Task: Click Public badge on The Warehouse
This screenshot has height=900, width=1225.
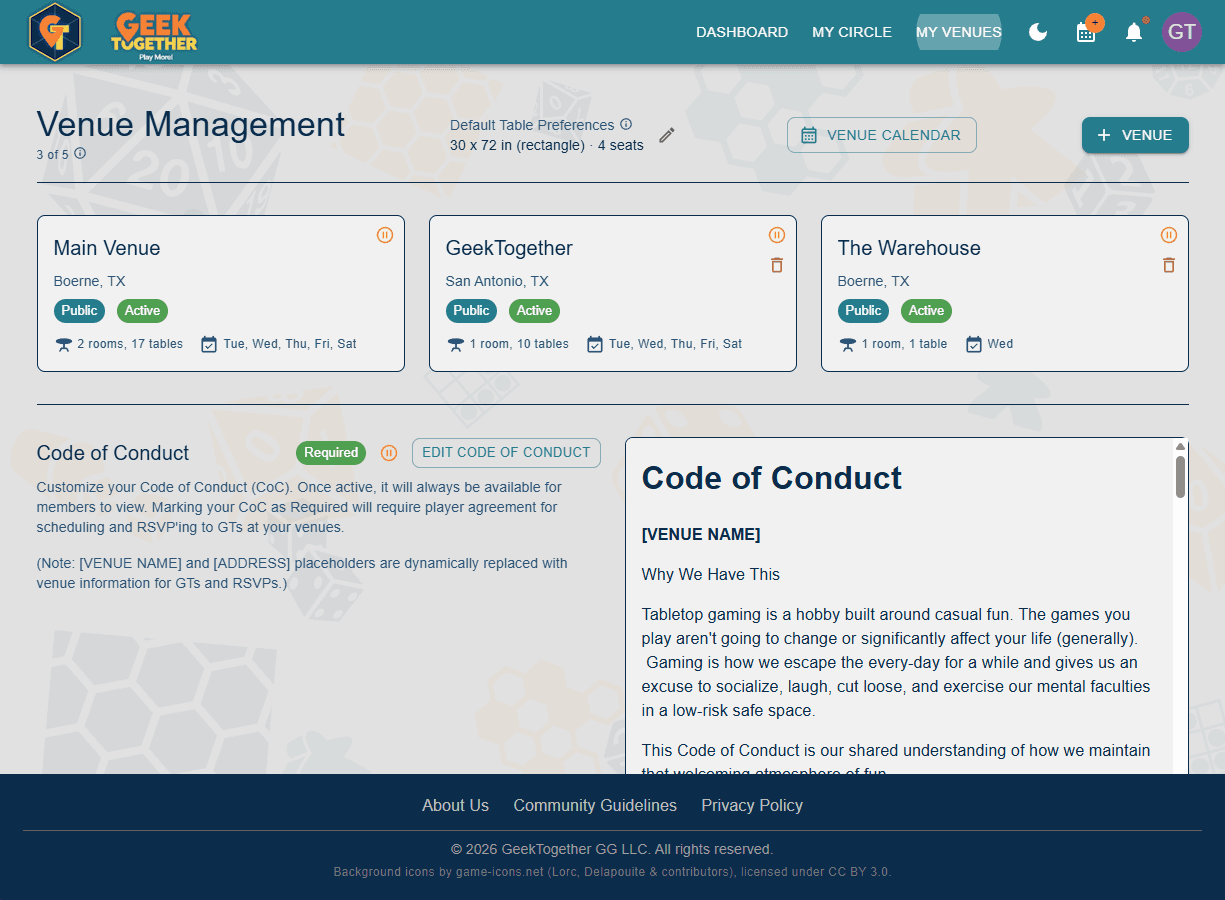Action: (864, 311)
